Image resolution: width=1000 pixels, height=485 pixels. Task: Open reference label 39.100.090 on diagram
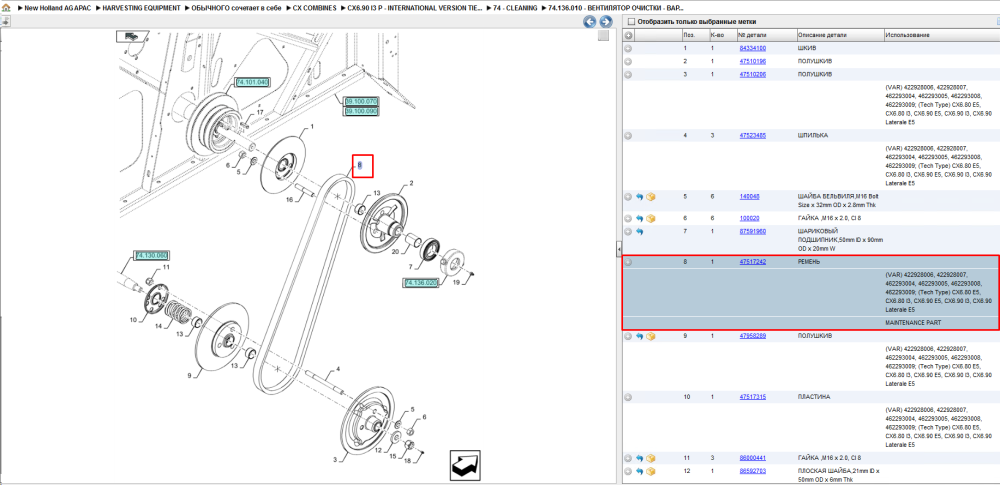pyautogui.click(x=362, y=111)
